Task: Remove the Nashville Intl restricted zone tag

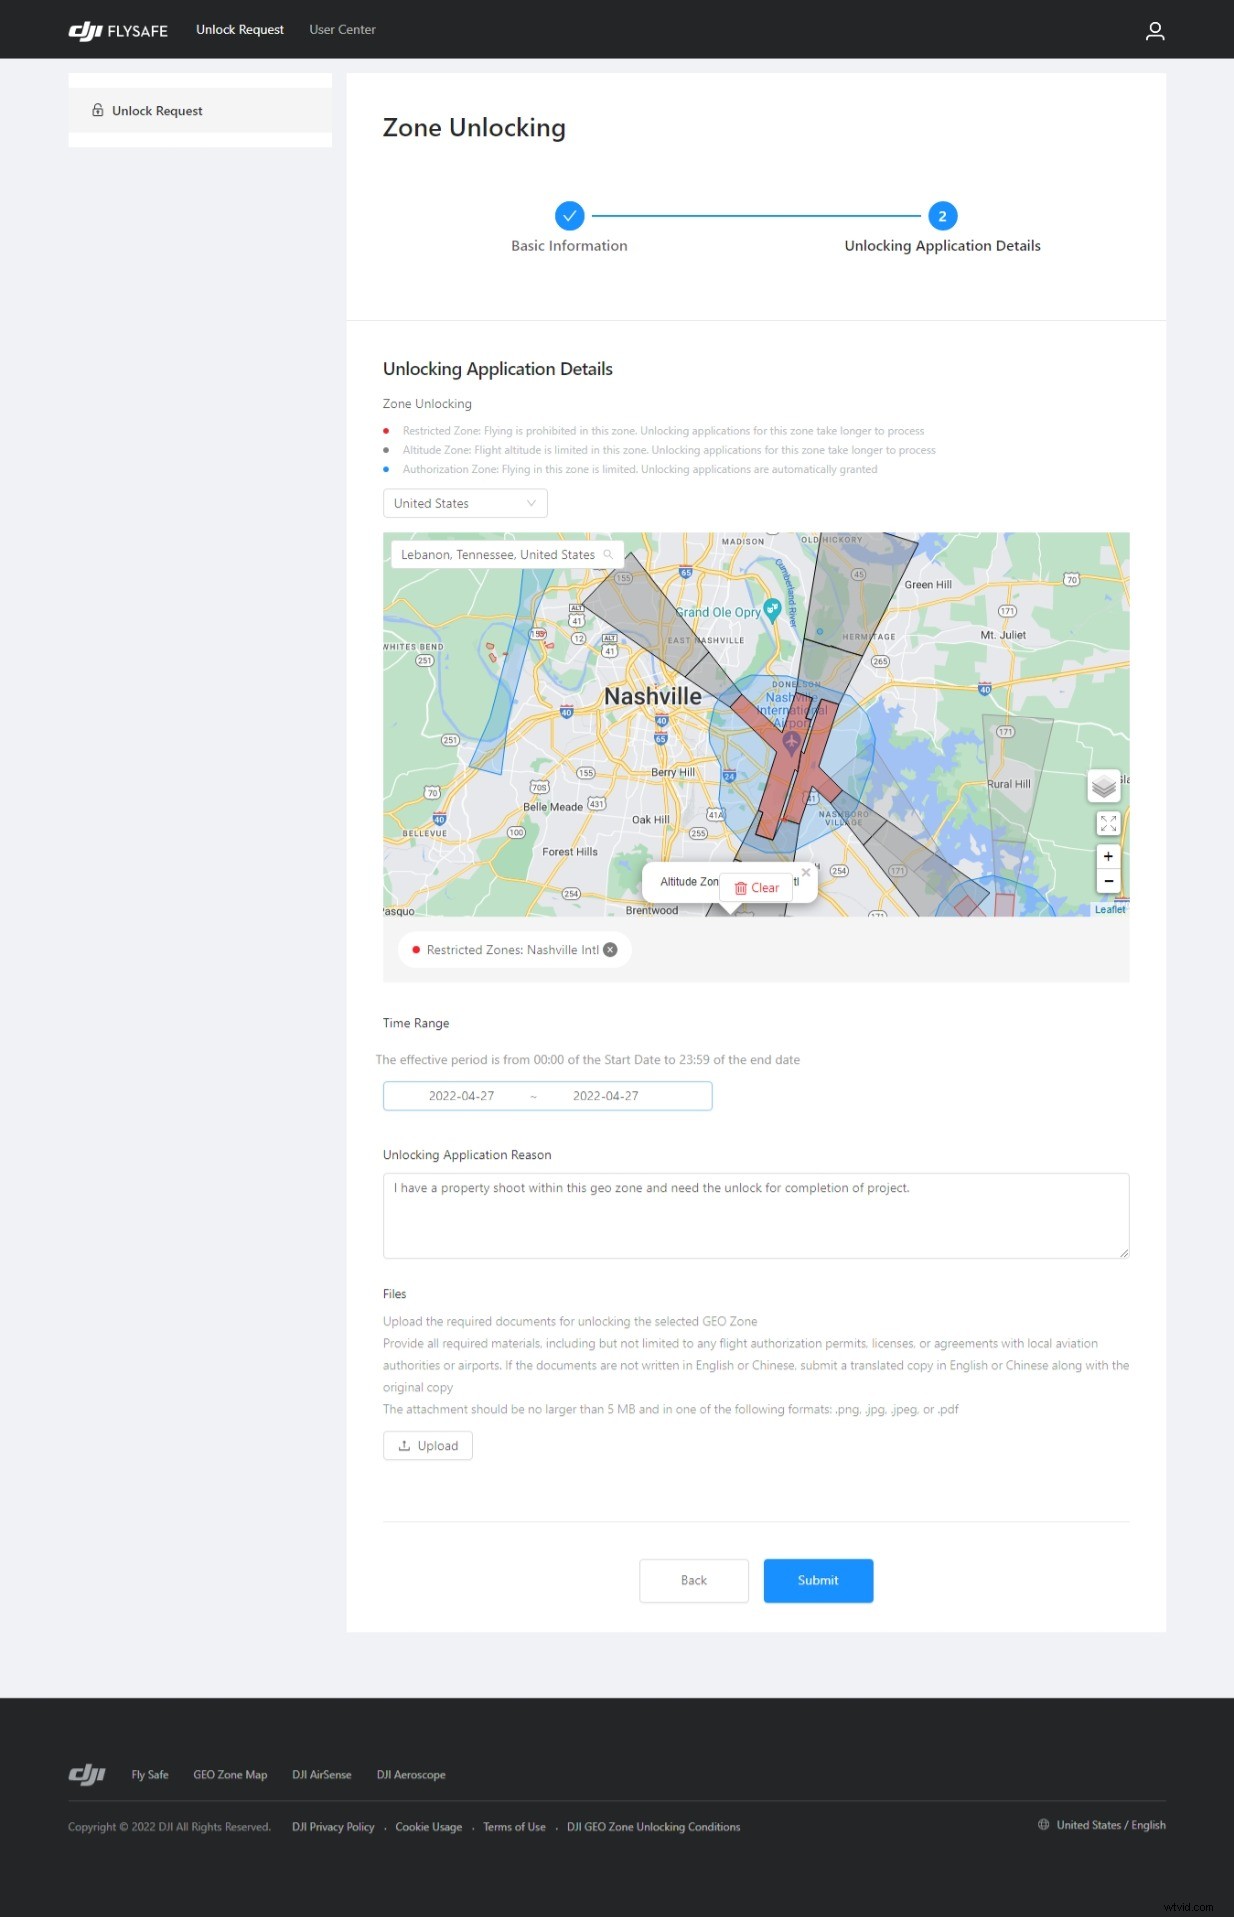Action: 610,950
